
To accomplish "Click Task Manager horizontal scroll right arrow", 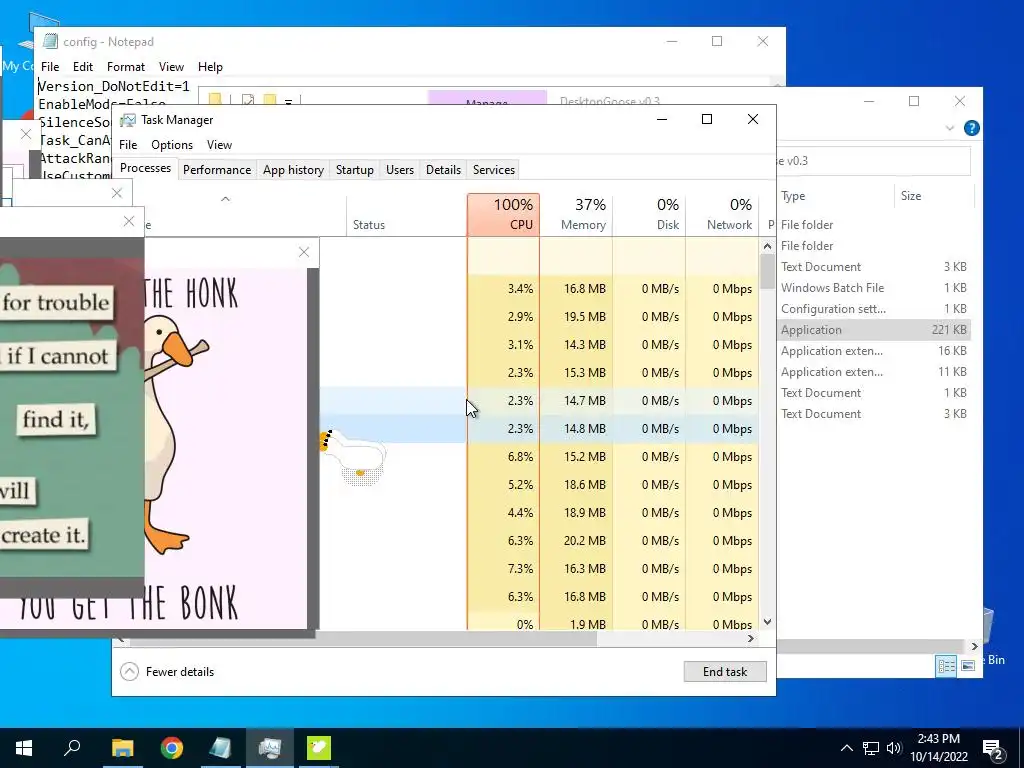I will (x=750, y=639).
